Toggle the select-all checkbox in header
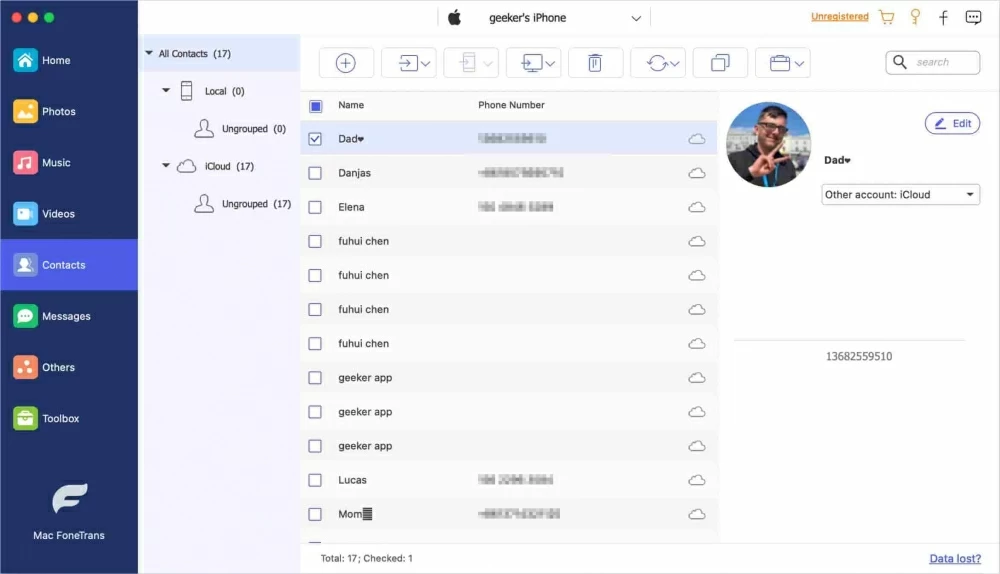 click(315, 105)
